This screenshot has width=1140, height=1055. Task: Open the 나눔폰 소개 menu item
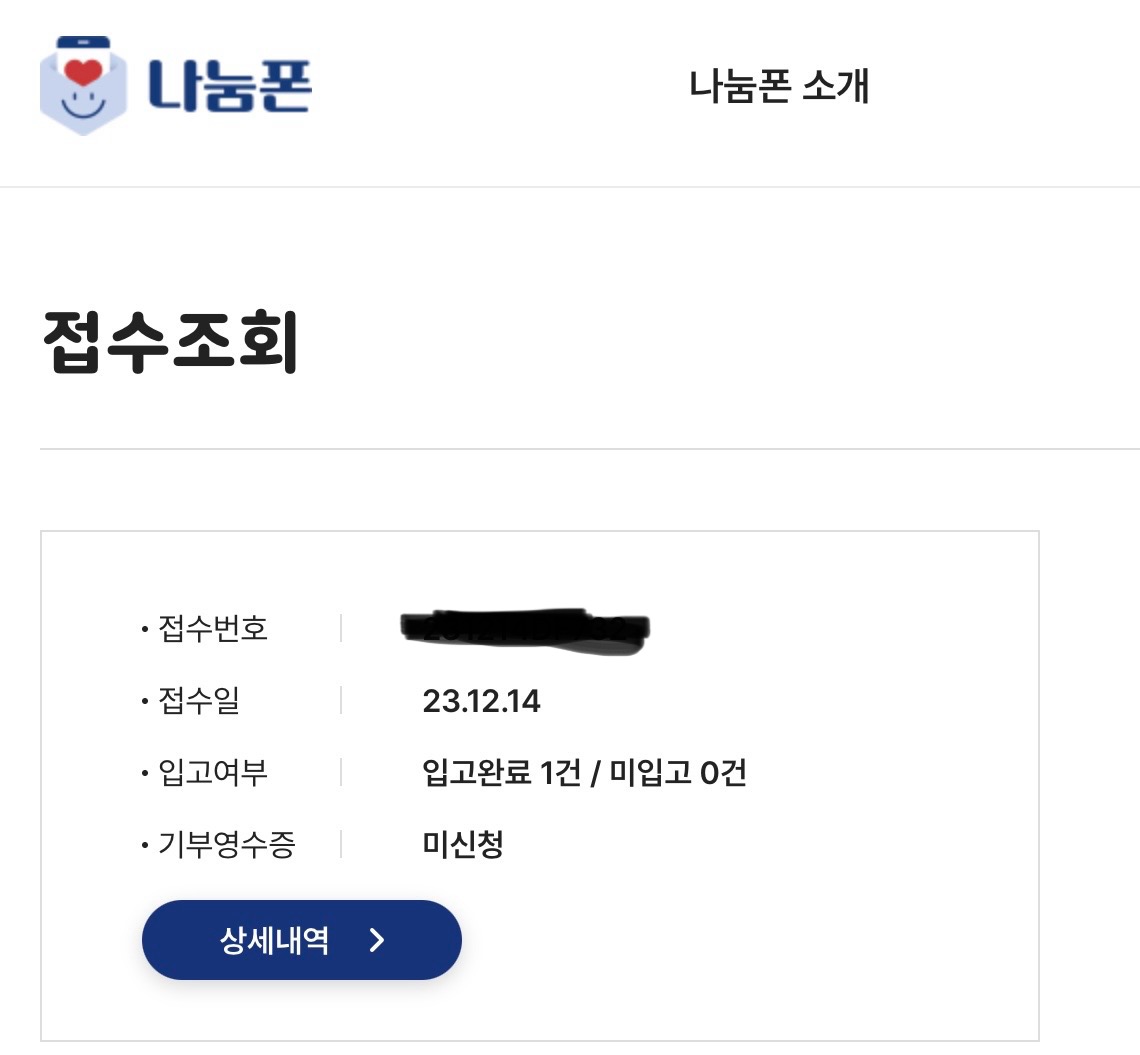(x=779, y=87)
